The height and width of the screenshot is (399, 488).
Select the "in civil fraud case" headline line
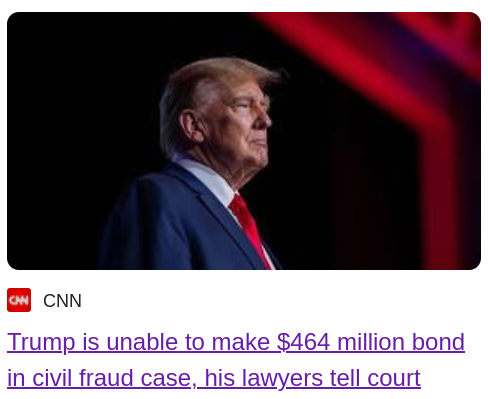pyautogui.click(x=102, y=378)
